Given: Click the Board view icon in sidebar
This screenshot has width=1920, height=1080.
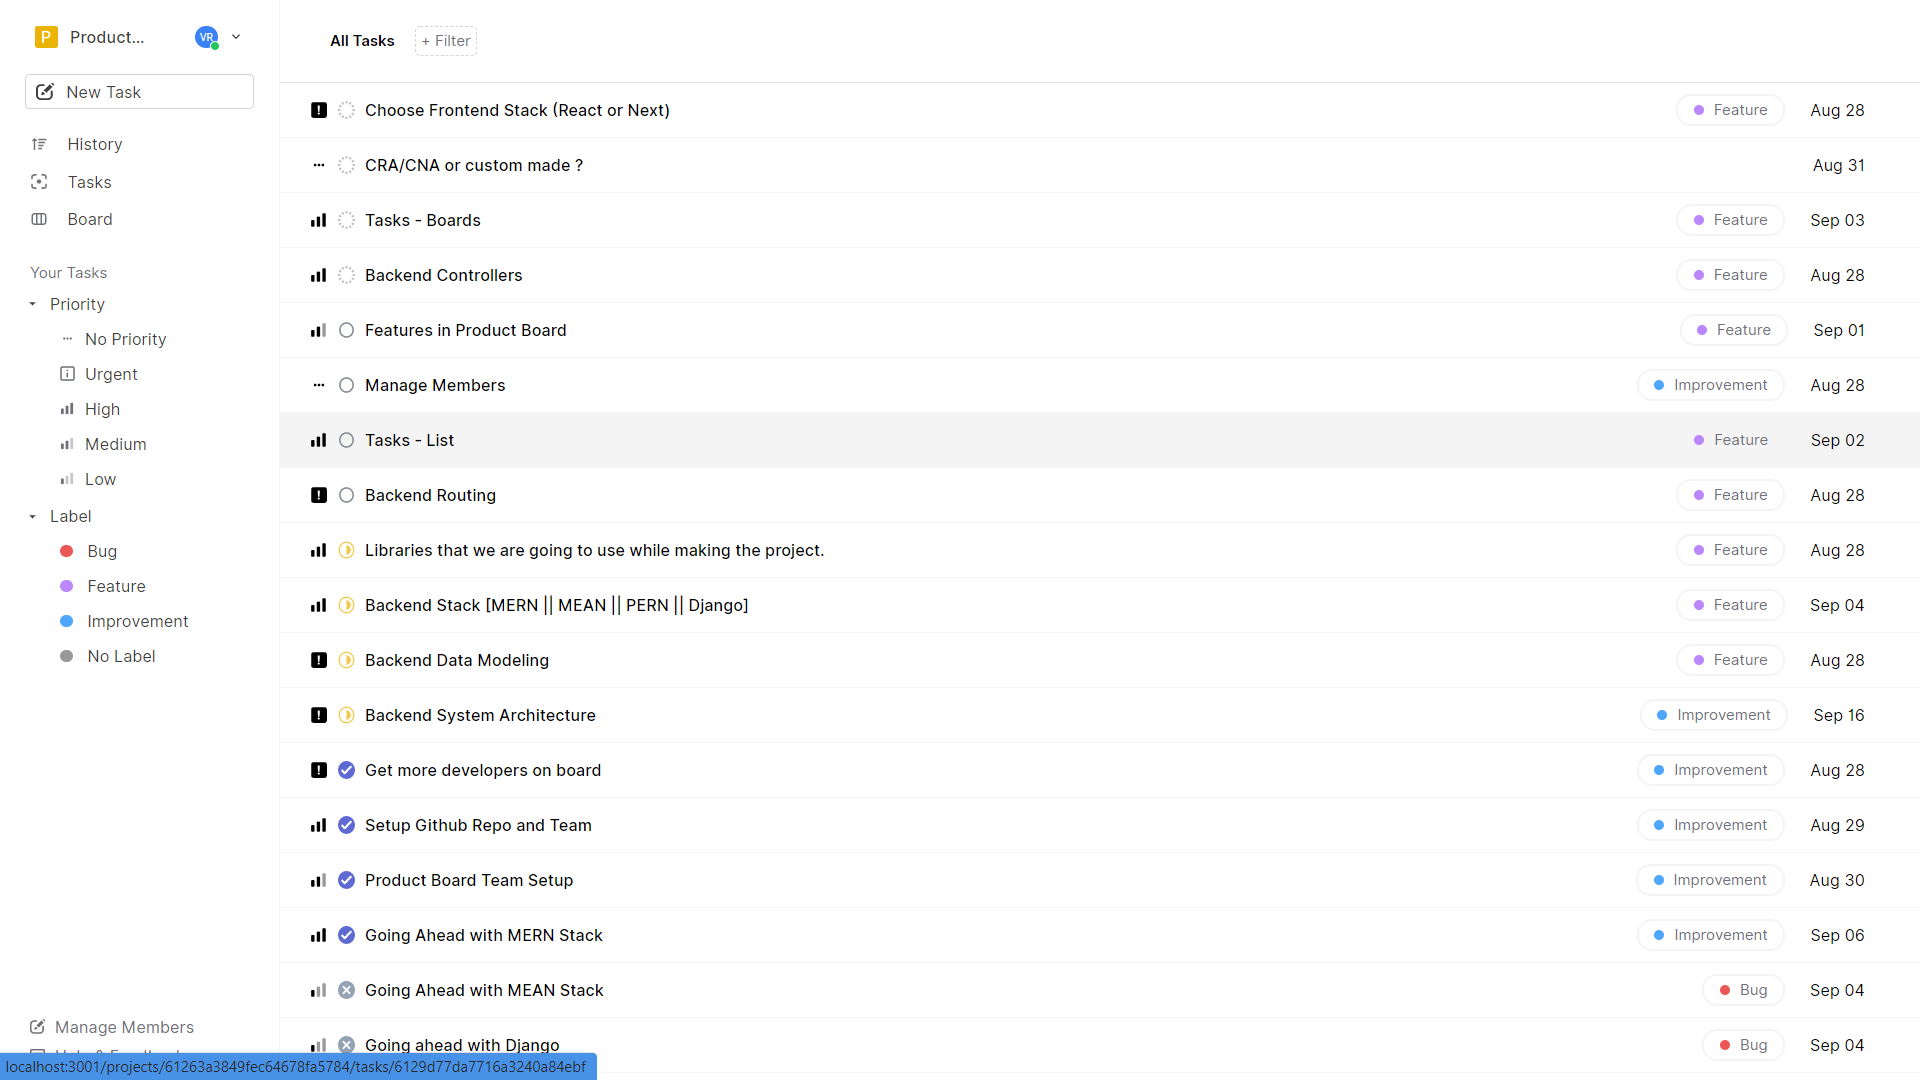Looking at the screenshot, I should pos(40,218).
